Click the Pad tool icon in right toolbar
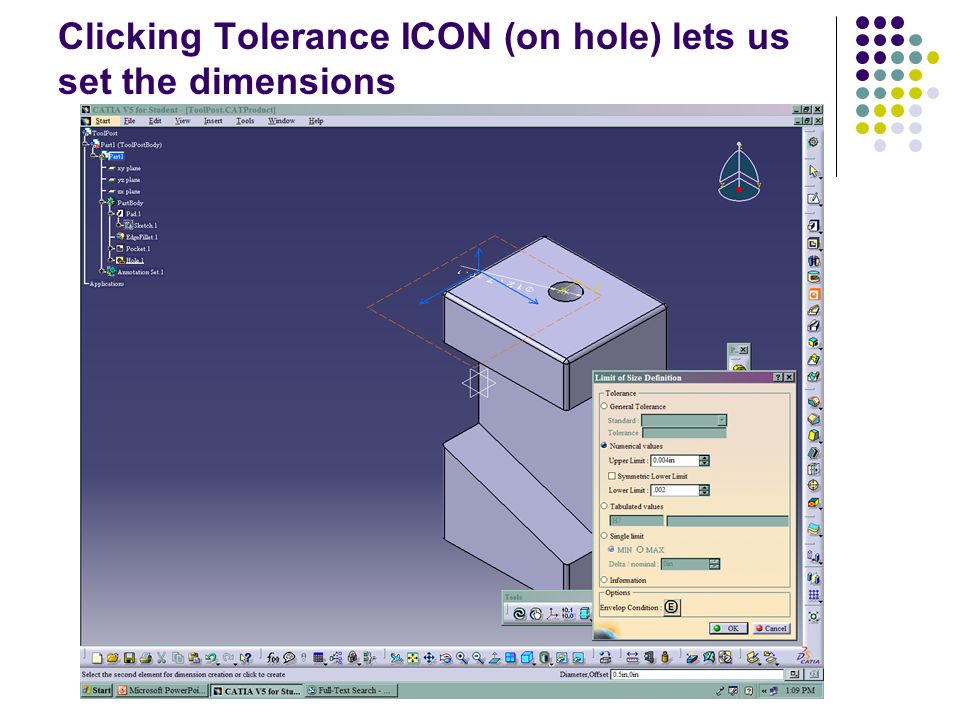The width and height of the screenshot is (960, 720). tap(813, 226)
